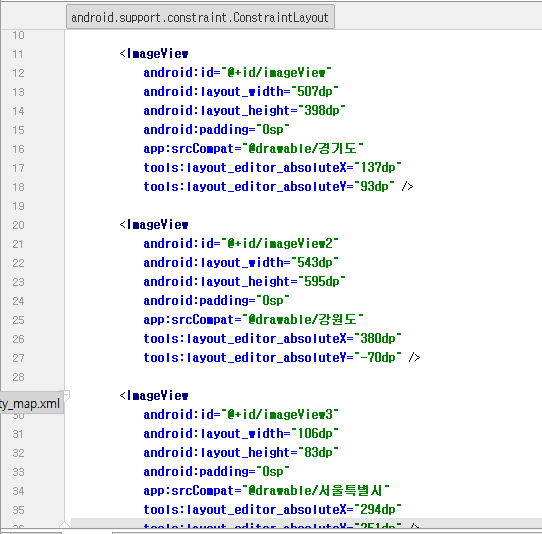Click android:id="@+id/imageView" attribute line
542x534 pixels.
[x=237, y=73]
